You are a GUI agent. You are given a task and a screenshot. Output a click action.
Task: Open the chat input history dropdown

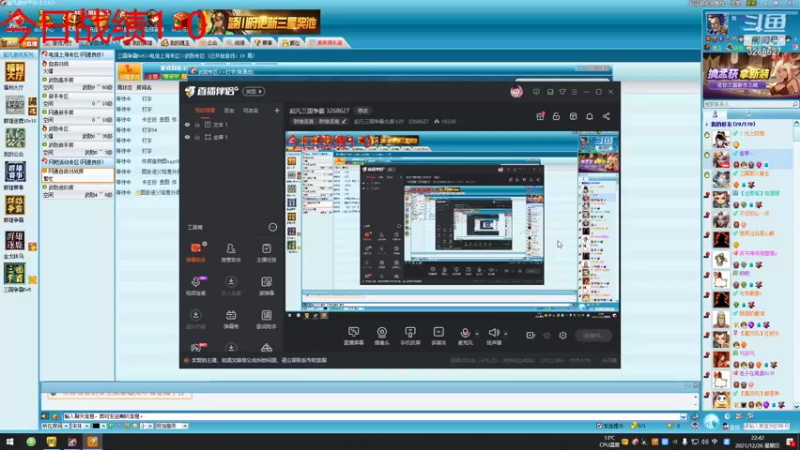coord(683,416)
